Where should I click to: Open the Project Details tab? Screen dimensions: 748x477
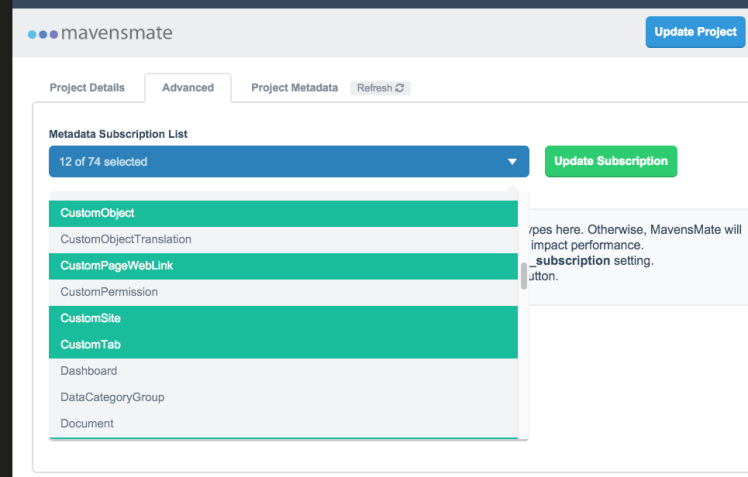pyautogui.click(x=88, y=88)
